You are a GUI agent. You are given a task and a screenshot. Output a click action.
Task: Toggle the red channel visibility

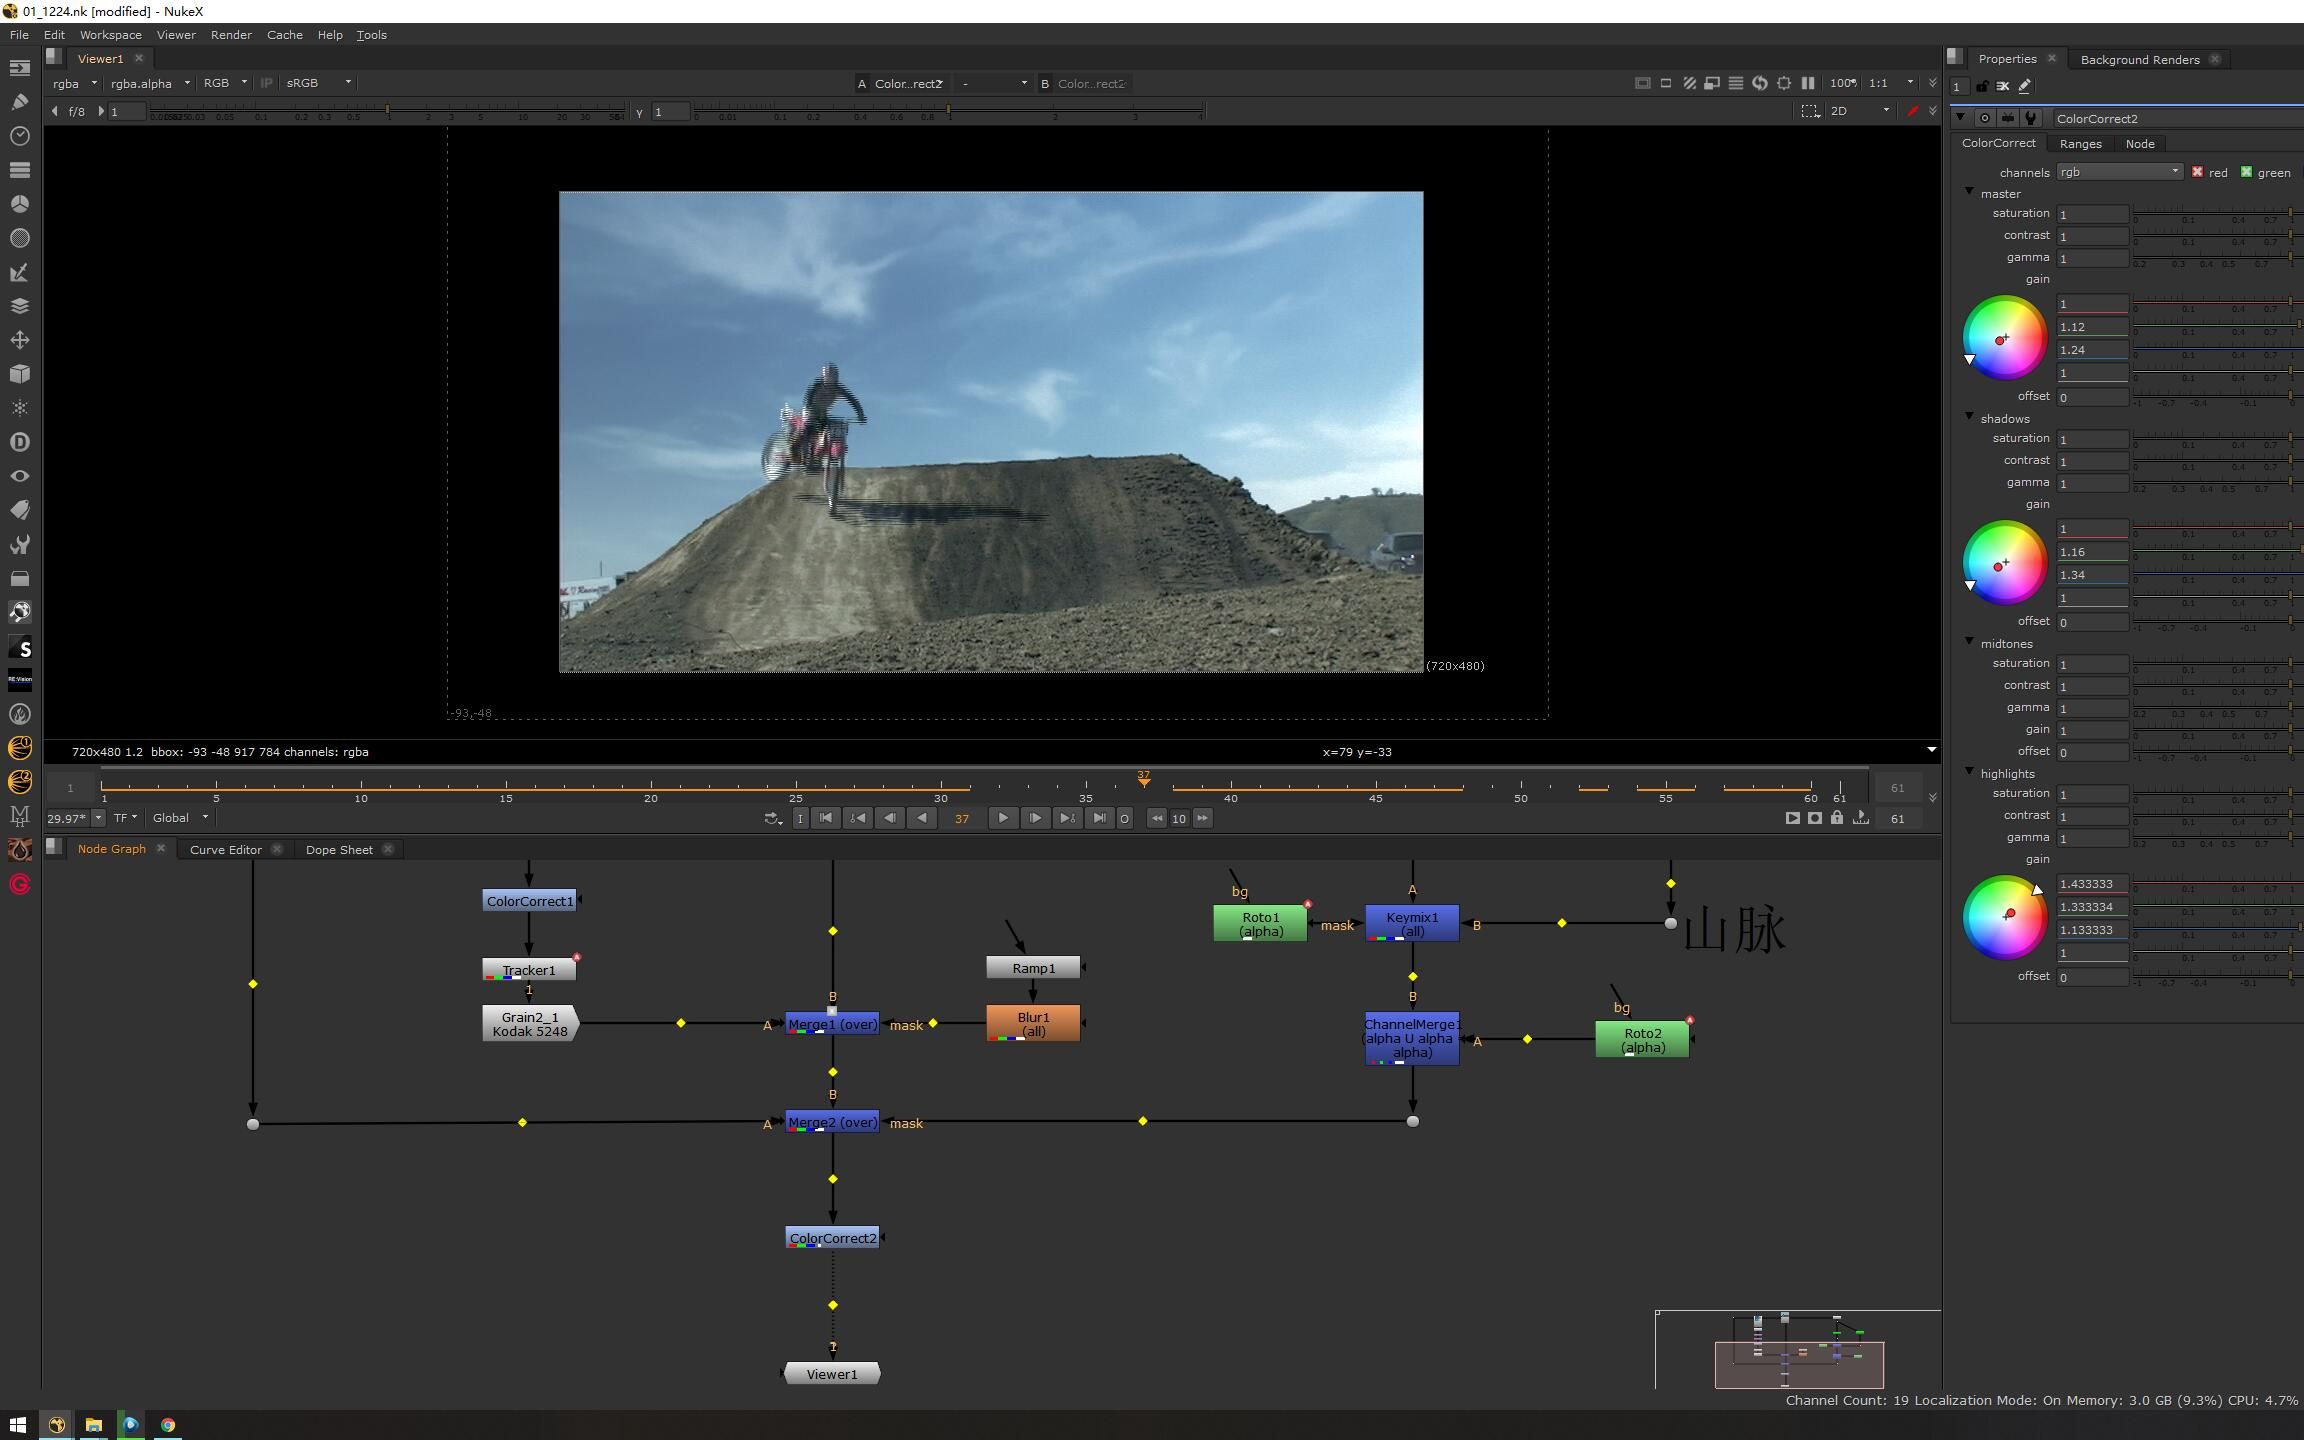pos(2198,171)
